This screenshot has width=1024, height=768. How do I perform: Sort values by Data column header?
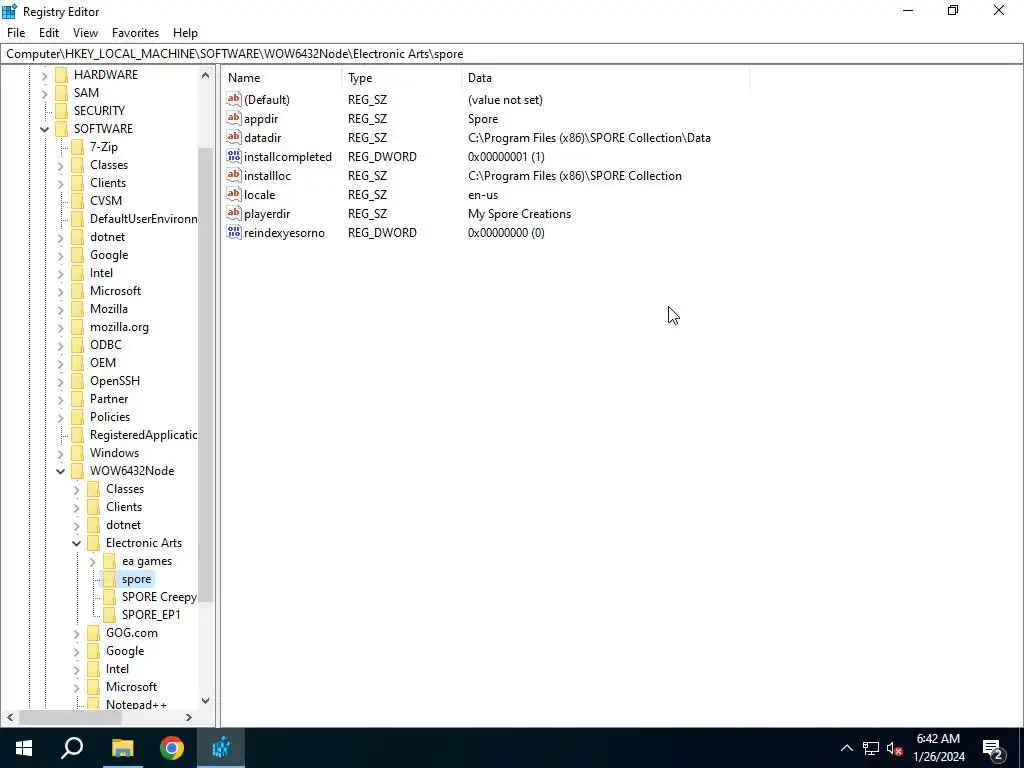pyautogui.click(x=605, y=78)
